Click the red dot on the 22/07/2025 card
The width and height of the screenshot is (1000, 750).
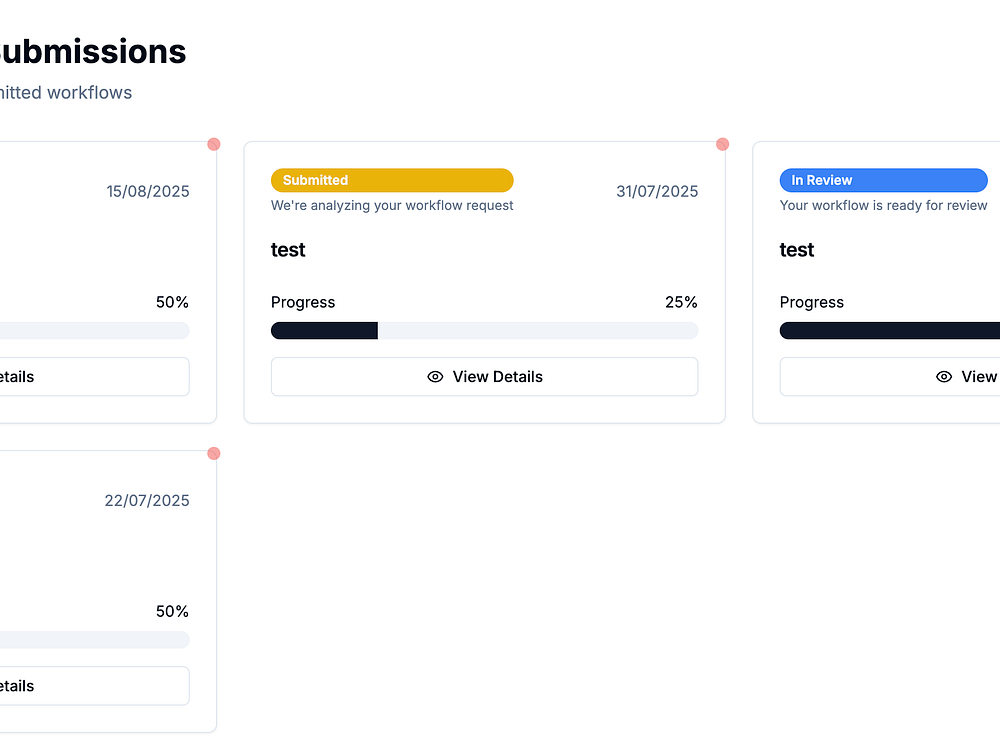click(x=213, y=453)
